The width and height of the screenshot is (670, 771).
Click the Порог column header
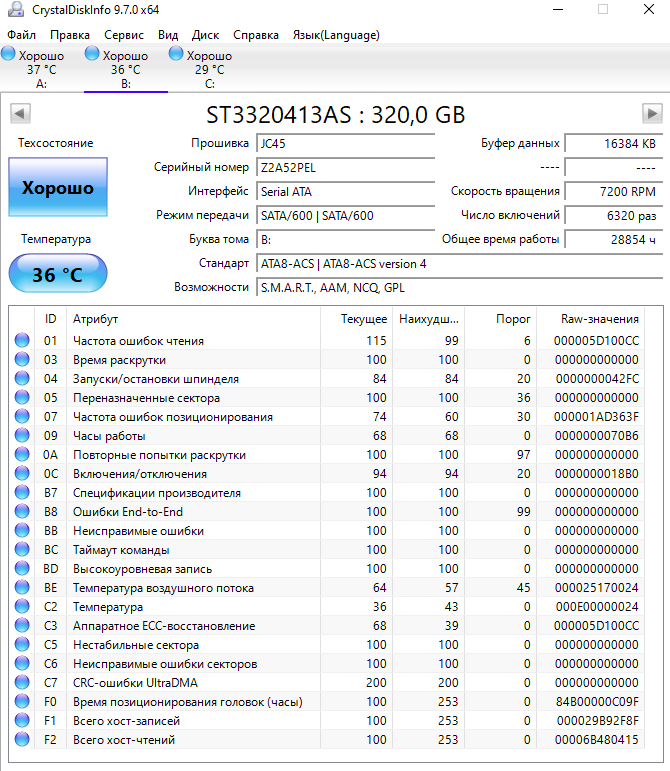500,319
